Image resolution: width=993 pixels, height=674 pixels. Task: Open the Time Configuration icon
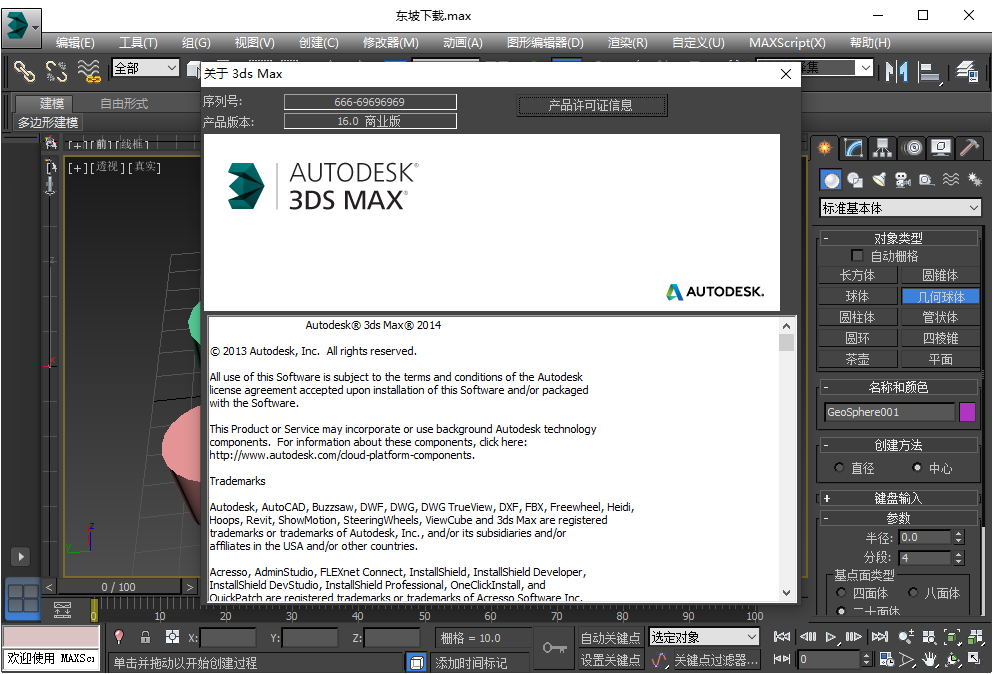tap(887, 659)
